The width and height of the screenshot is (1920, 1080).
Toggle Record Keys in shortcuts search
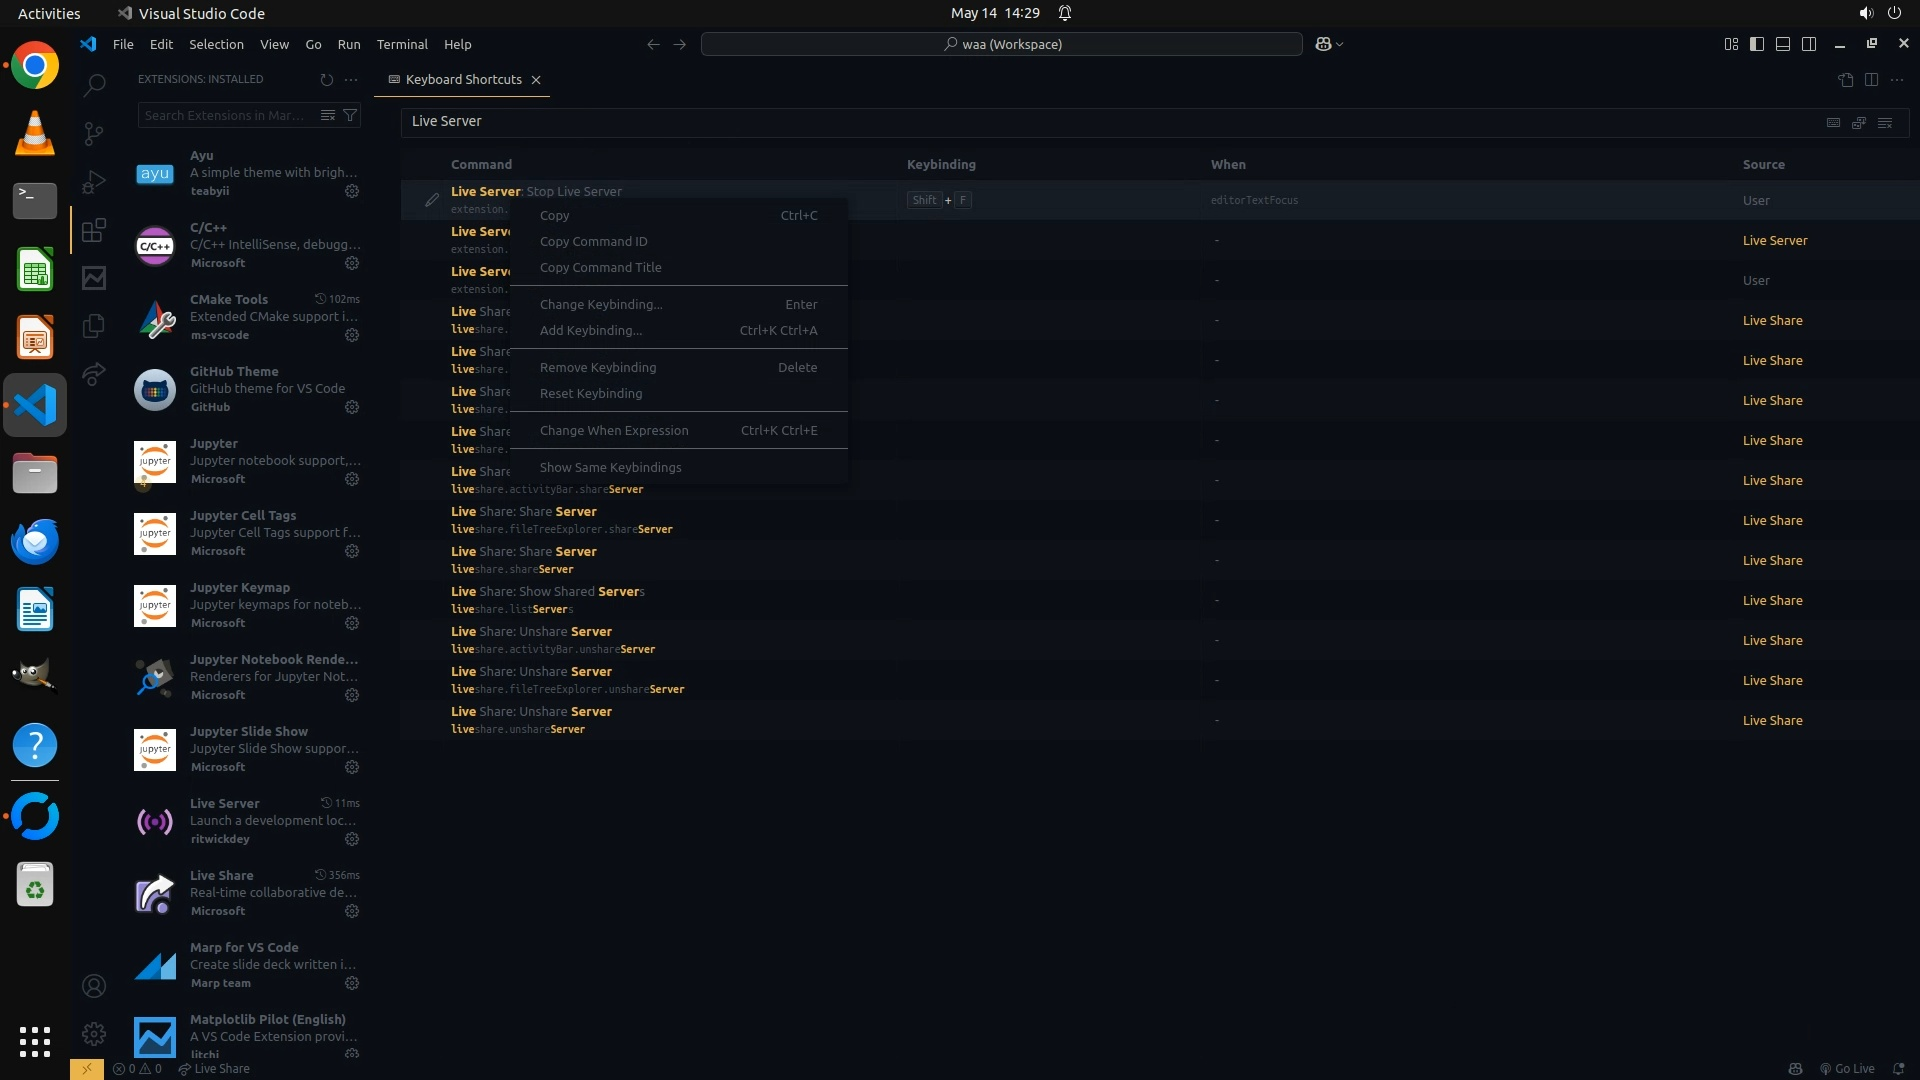point(1833,122)
